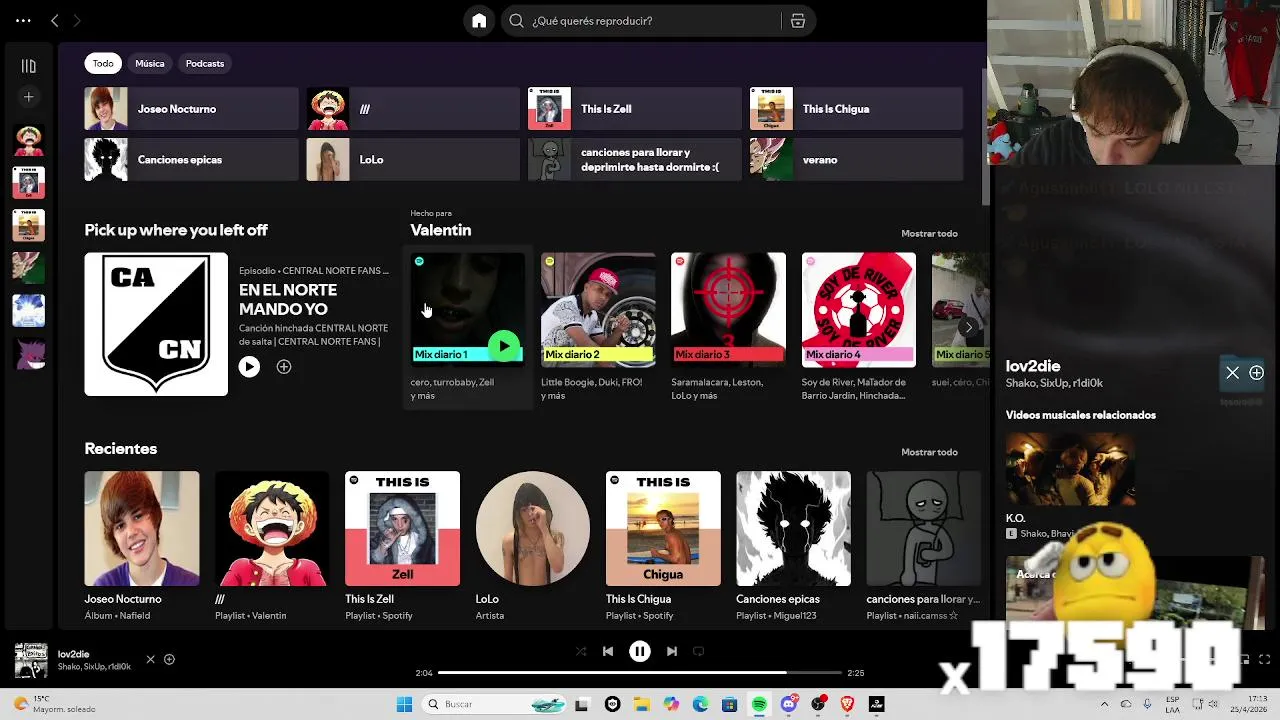The image size is (1280, 720).
Task: Open lov2die album art in player bar
Action: click(31, 660)
